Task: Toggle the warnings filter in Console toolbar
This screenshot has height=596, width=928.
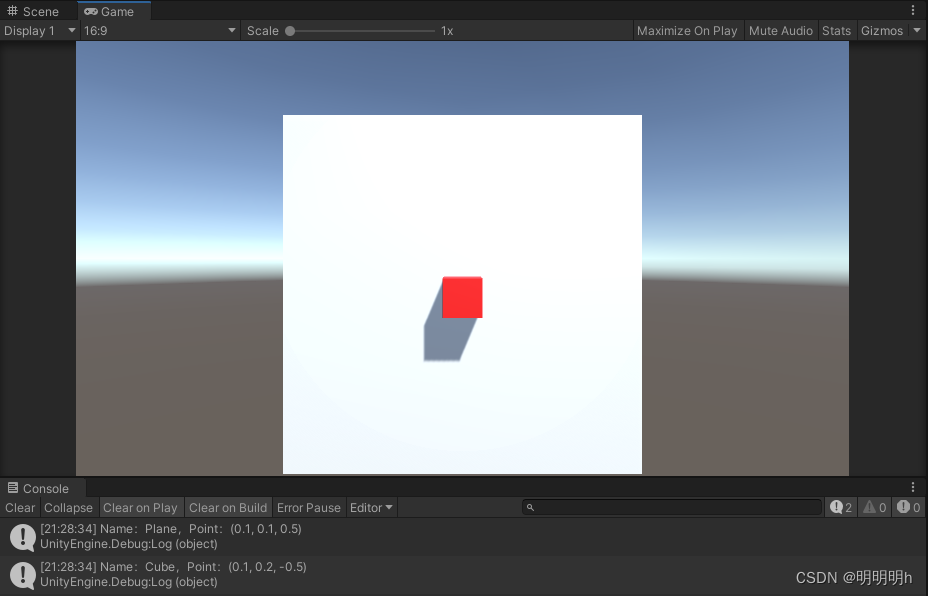Action: pyautogui.click(x=873, y=507)
